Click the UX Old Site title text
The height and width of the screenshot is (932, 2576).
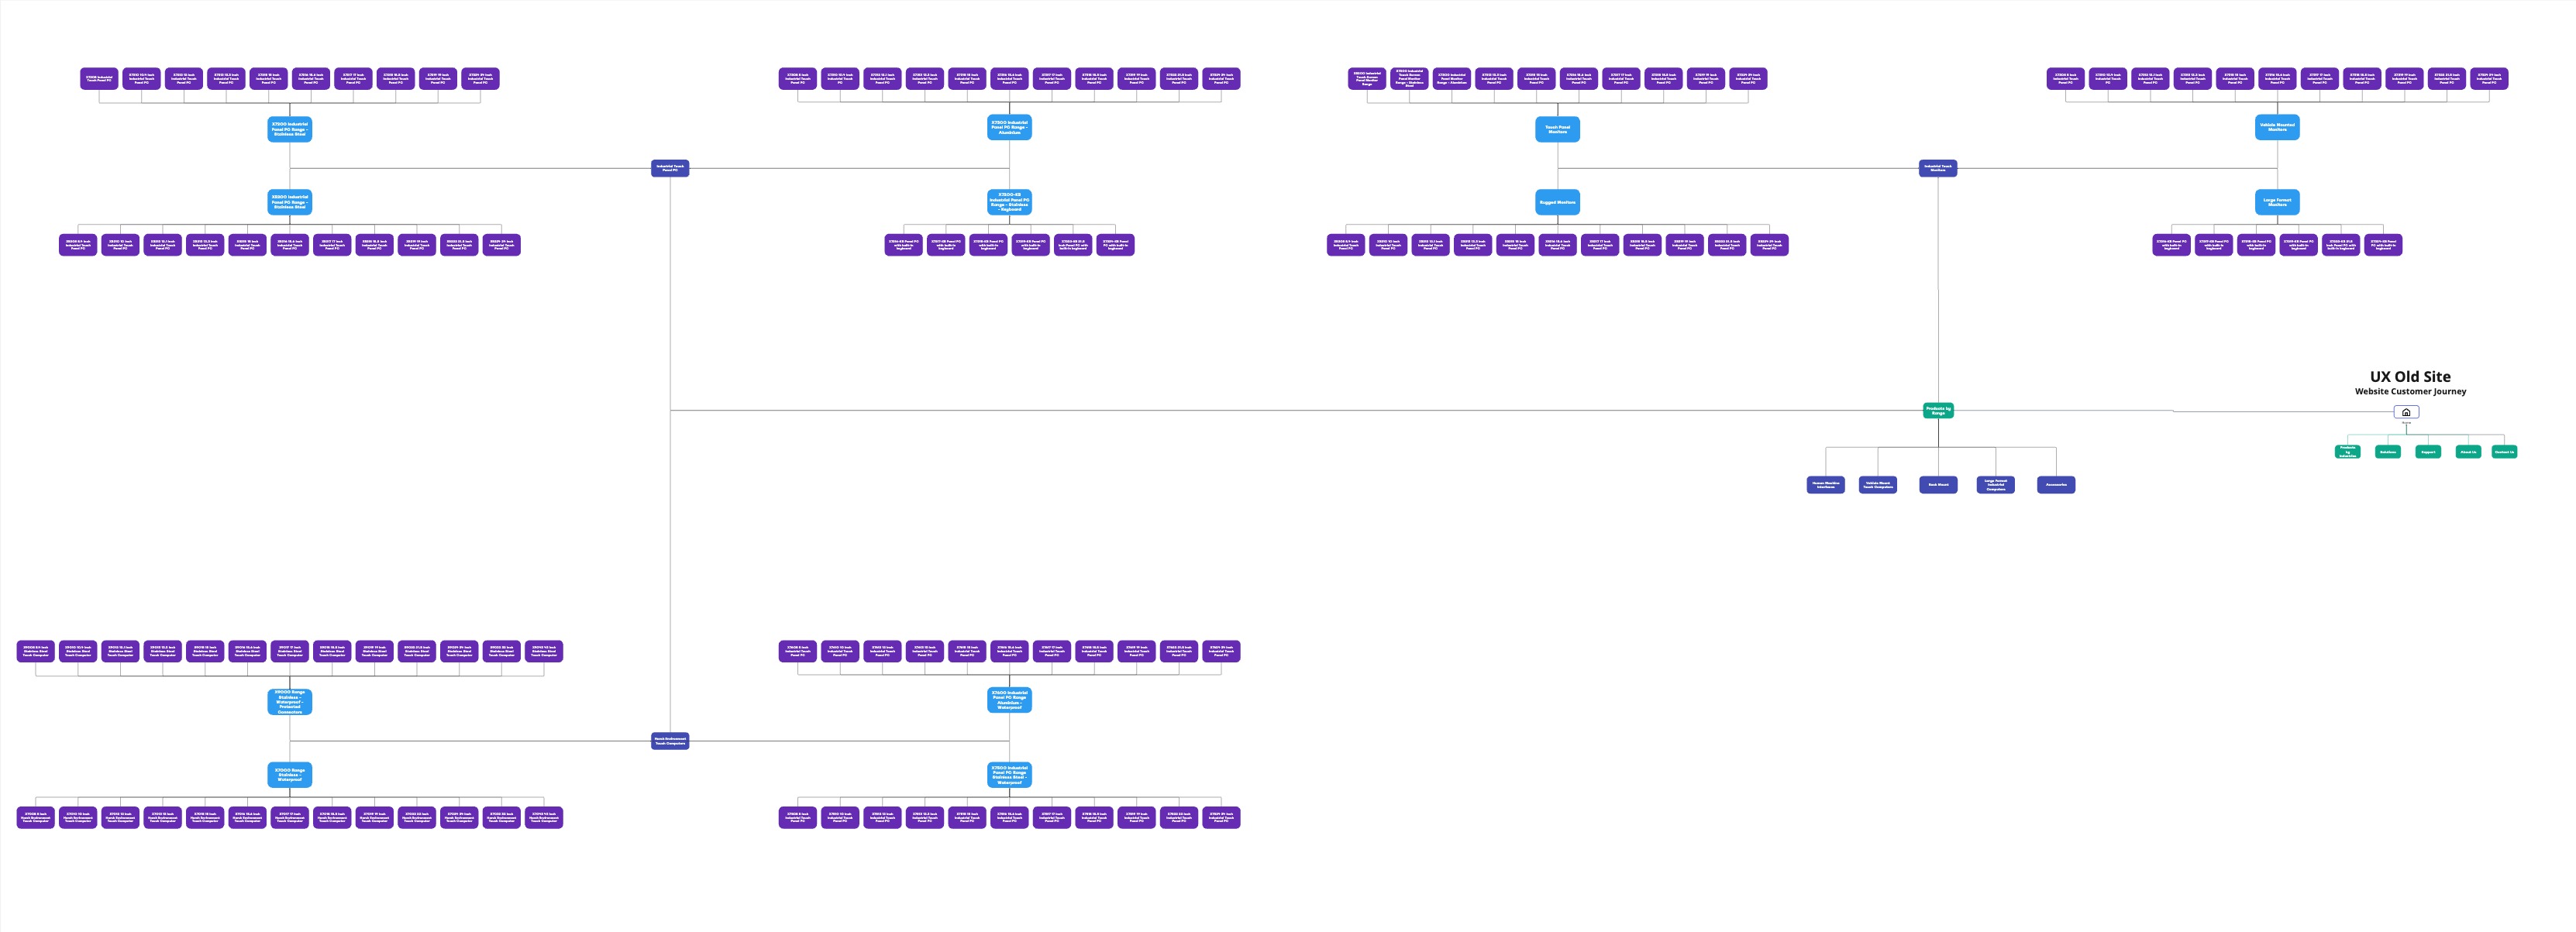[2410, 377]
